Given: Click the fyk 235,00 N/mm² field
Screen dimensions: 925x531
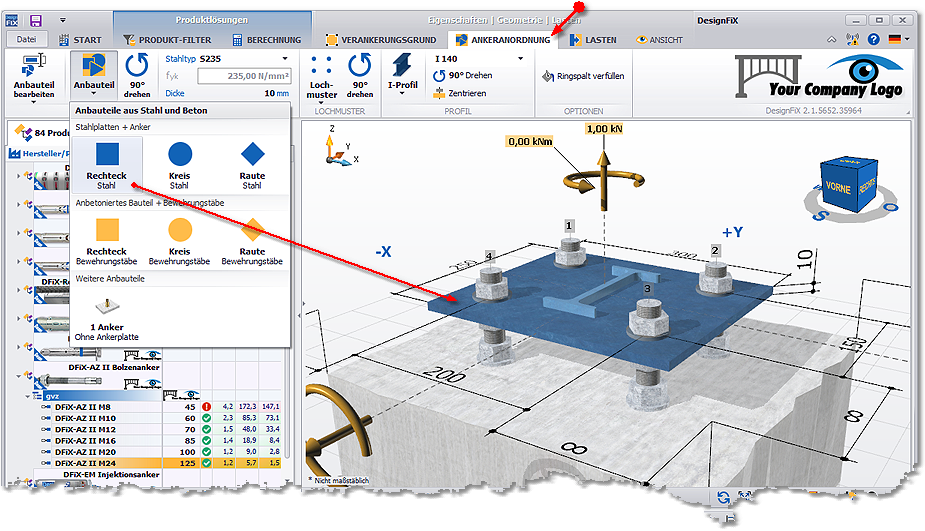Looking at the screenshot, I should point(244,76).
